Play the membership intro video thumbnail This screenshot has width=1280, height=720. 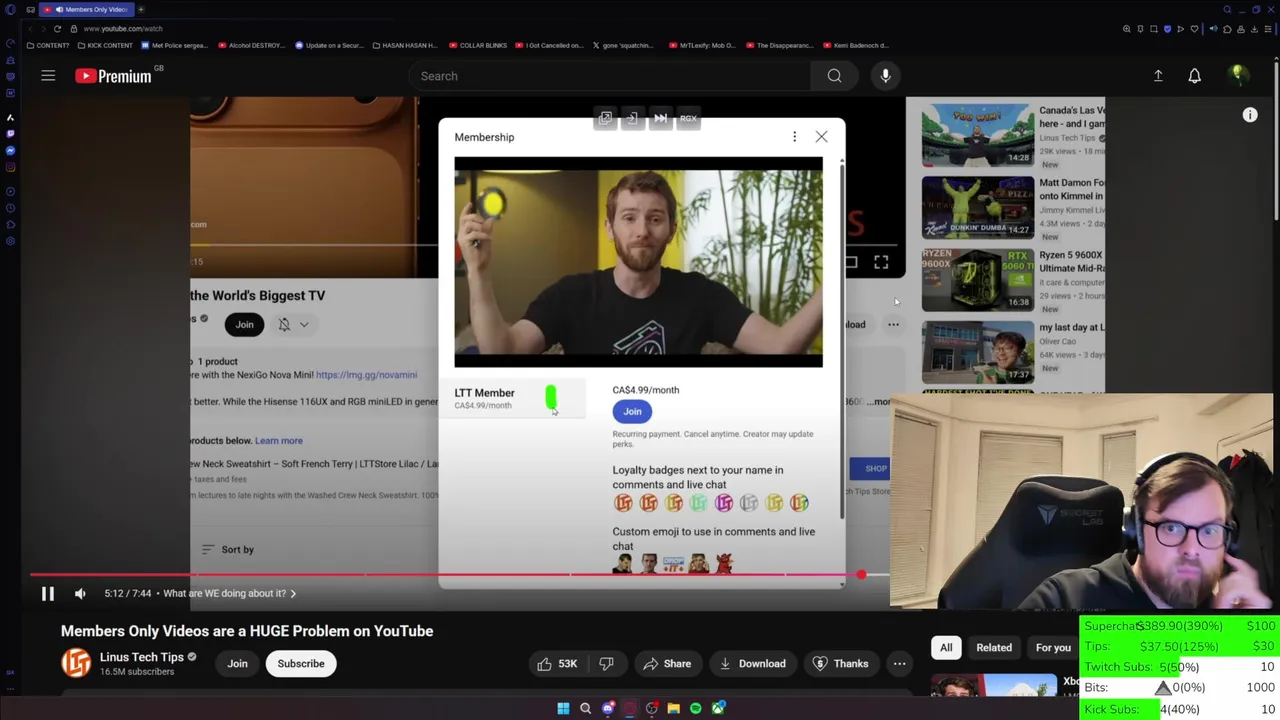[x=638, y=262]
